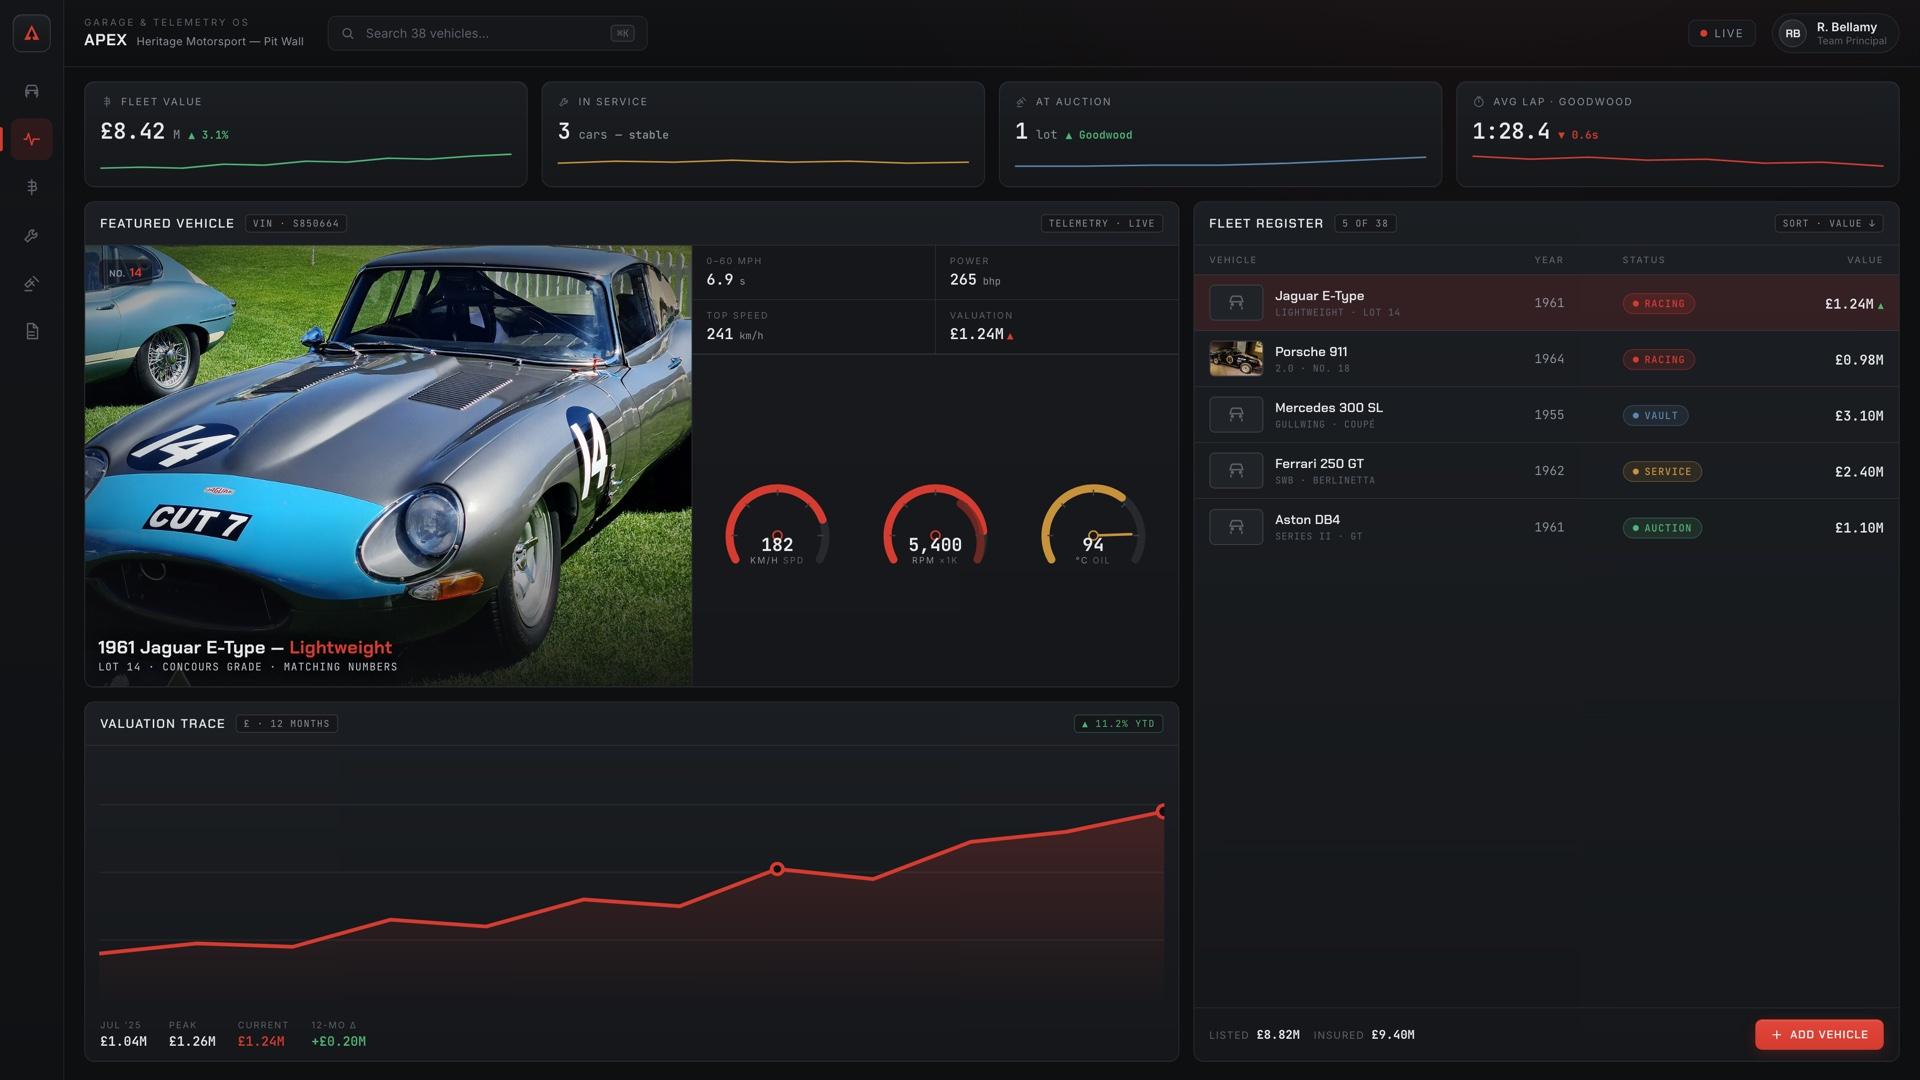This screenshot has width=1920, height=1080.
Task: Click the 12-month delta +£0.20M value
Action: click(338, 1041)
